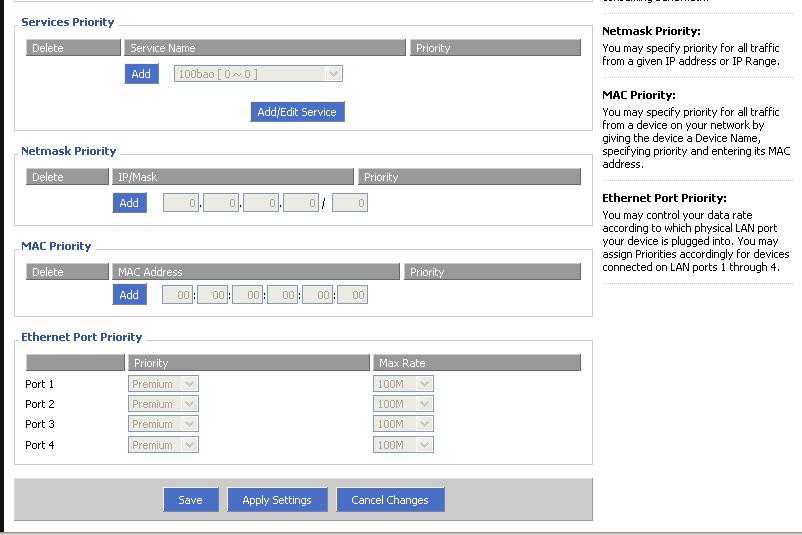Screen dimensions: 802x535
Task: Focus fifth MAC address byte field
Action: [x=318, y=295]
